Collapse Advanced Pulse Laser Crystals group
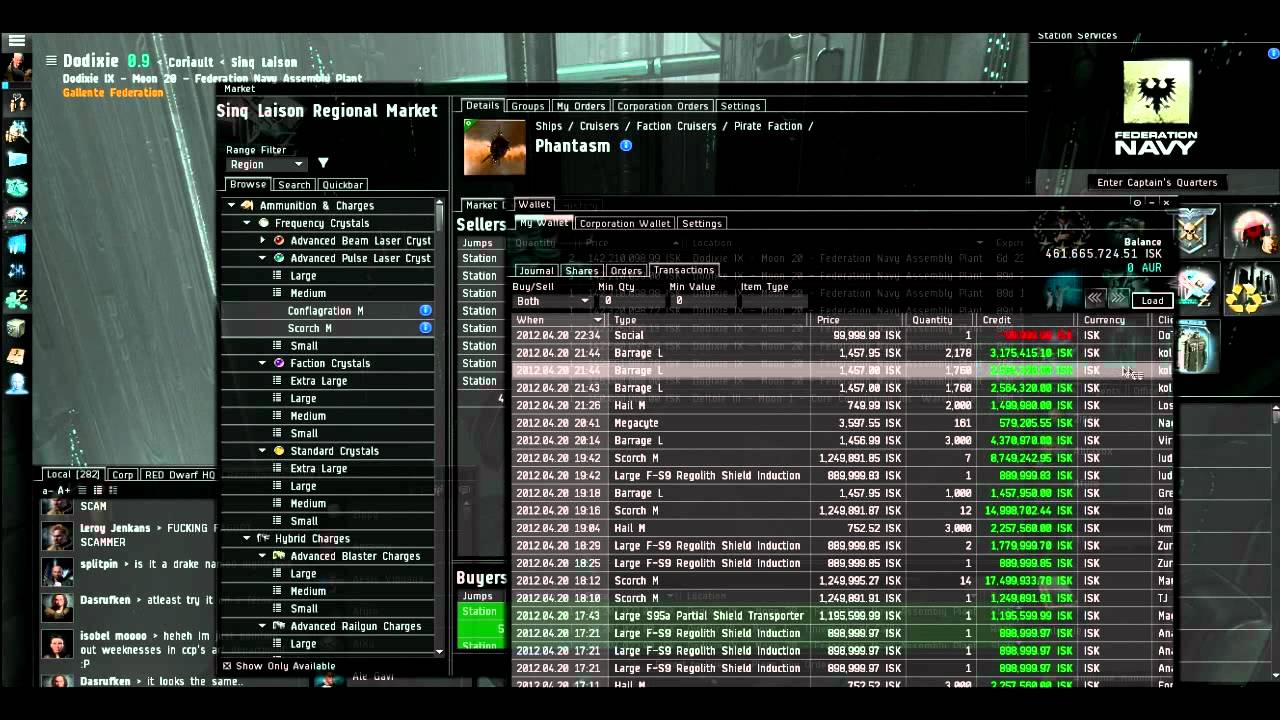 (263, 258)
